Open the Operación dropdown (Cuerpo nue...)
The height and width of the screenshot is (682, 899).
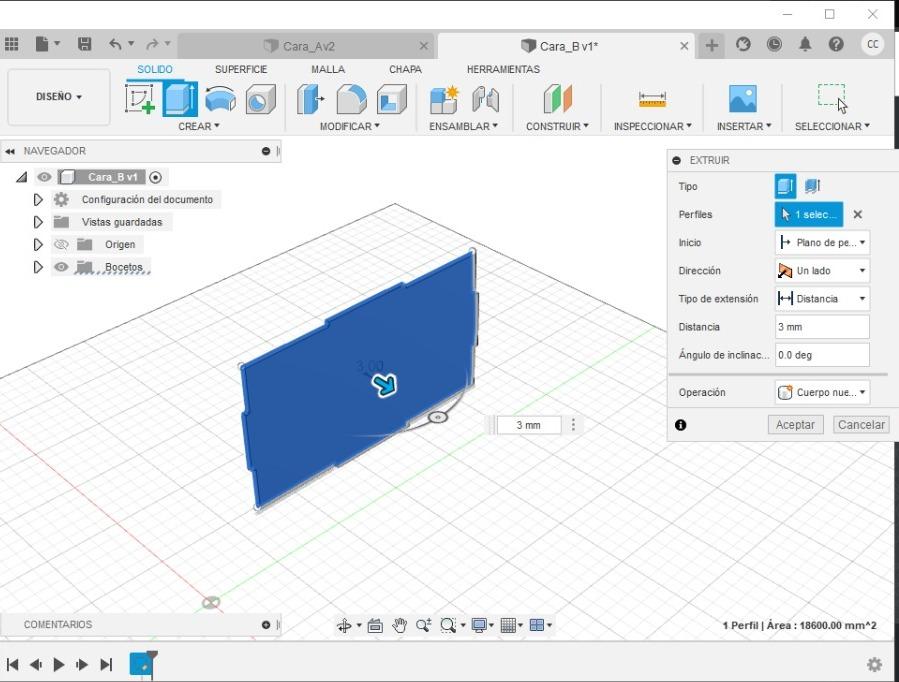tap(822, 393)
